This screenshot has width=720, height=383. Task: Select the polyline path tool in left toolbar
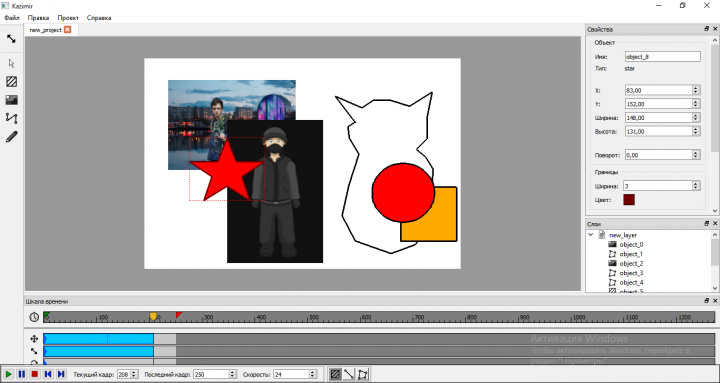(x=11, y=118)
